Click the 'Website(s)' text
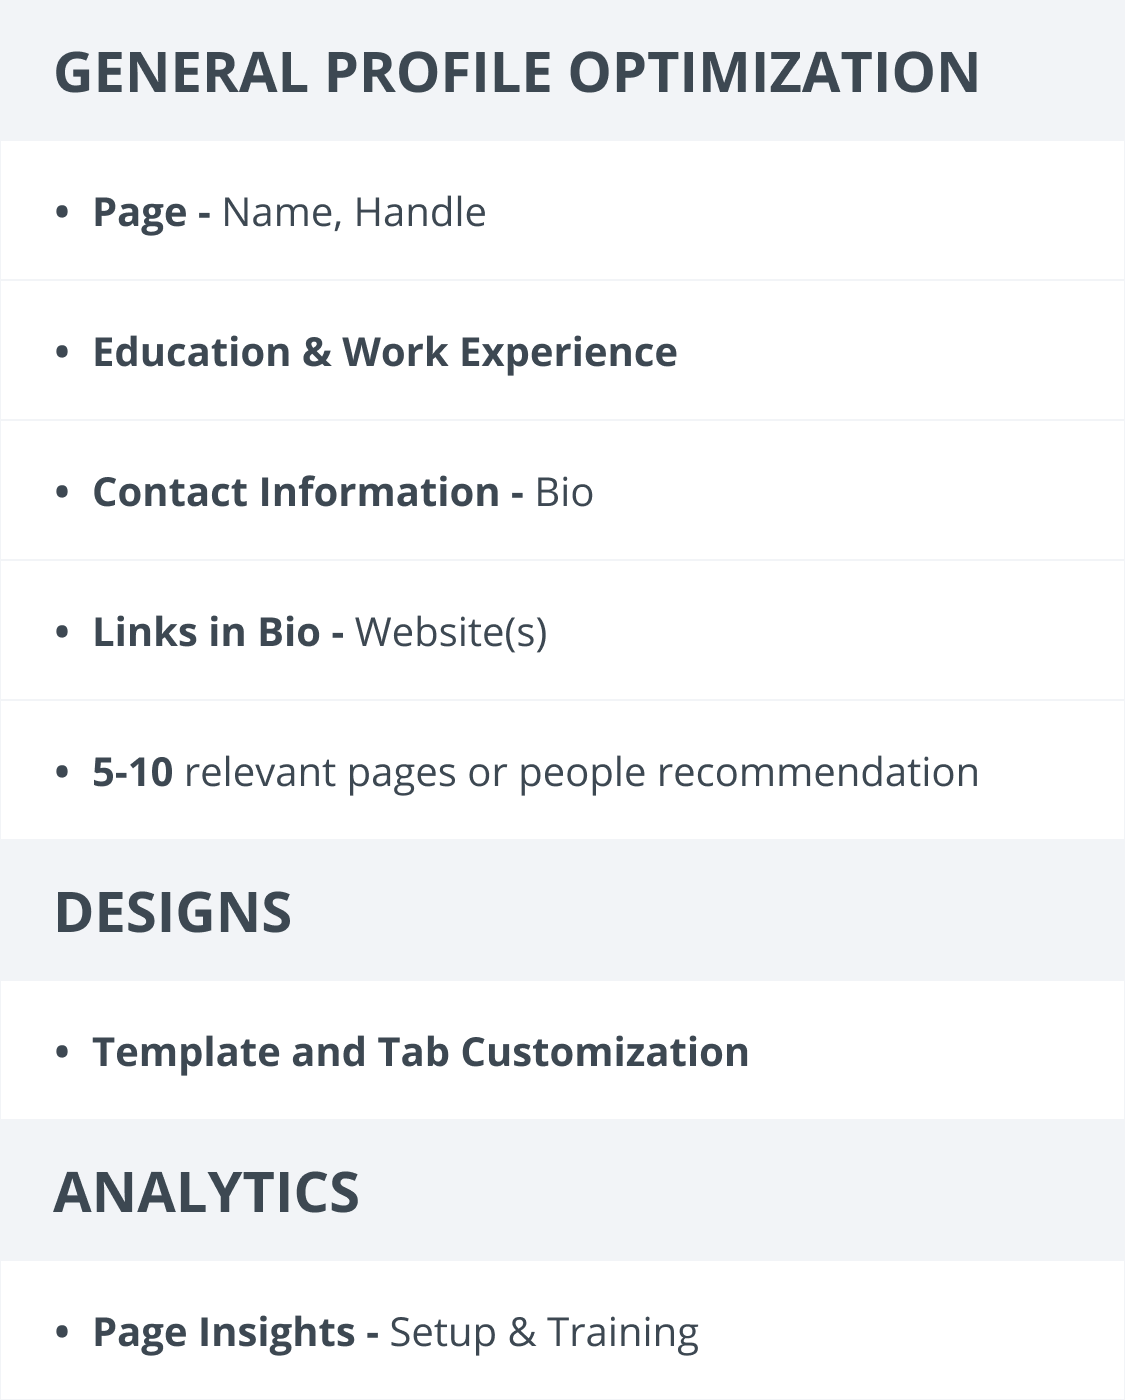 point(451,633)
